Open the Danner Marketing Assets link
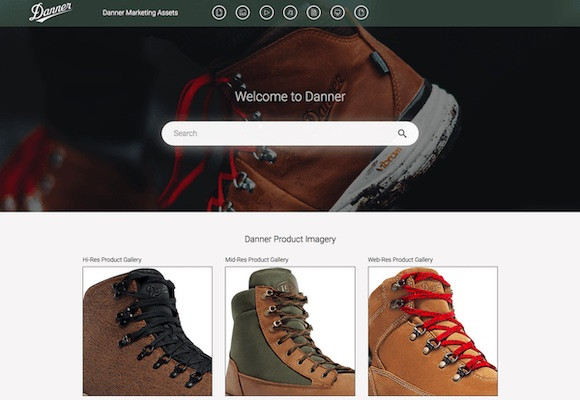580x400 pixels. pos(140,13)
